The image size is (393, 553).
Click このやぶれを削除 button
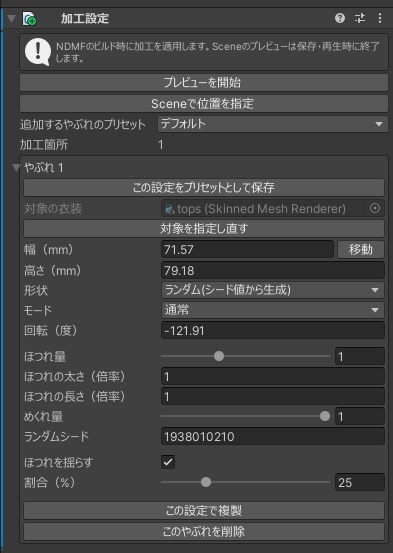[204, 531]
